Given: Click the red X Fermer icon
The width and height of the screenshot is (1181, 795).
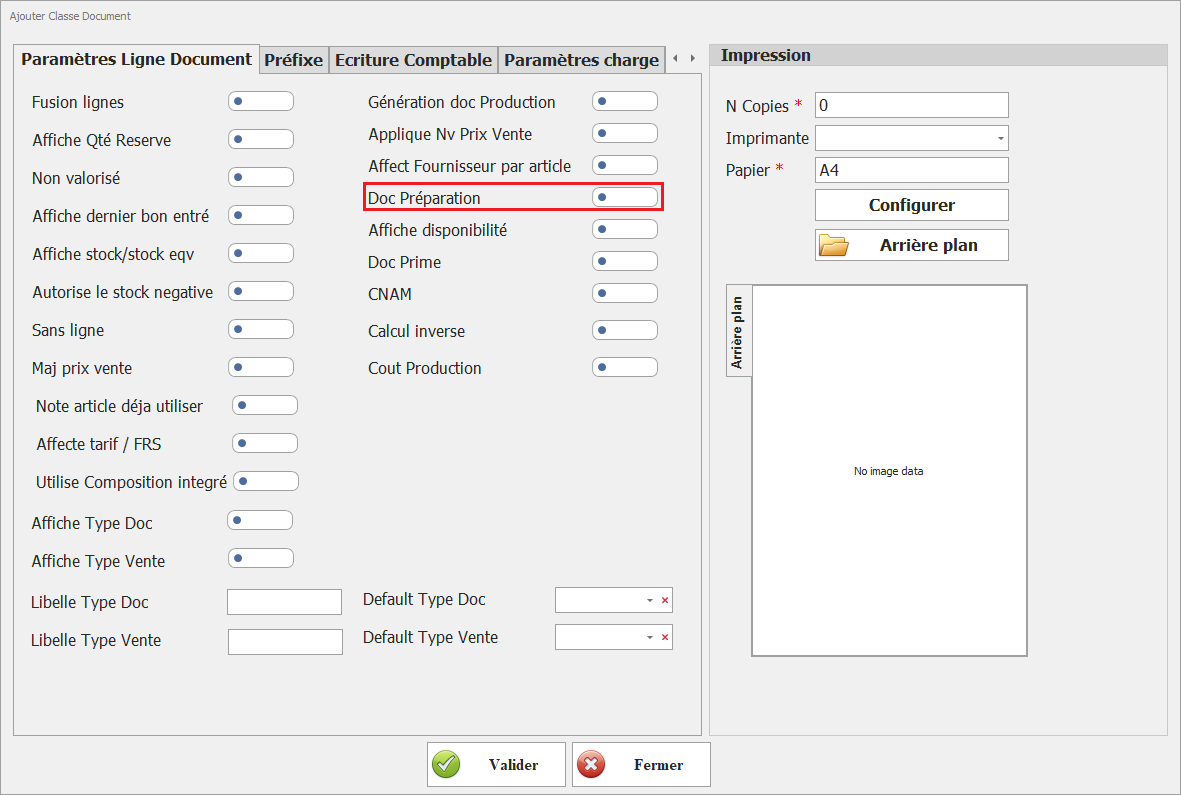Looking at the screenshot, I should [x=591, y=765].
